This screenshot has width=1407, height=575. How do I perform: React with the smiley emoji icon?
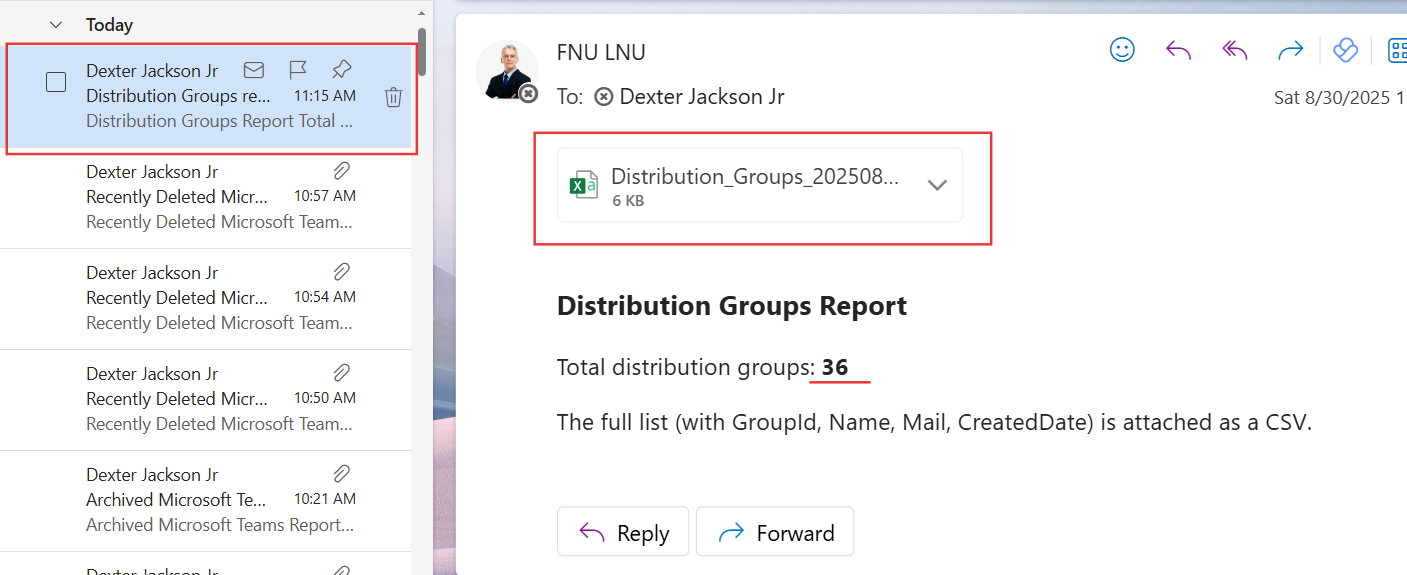tap(1123, 50)
